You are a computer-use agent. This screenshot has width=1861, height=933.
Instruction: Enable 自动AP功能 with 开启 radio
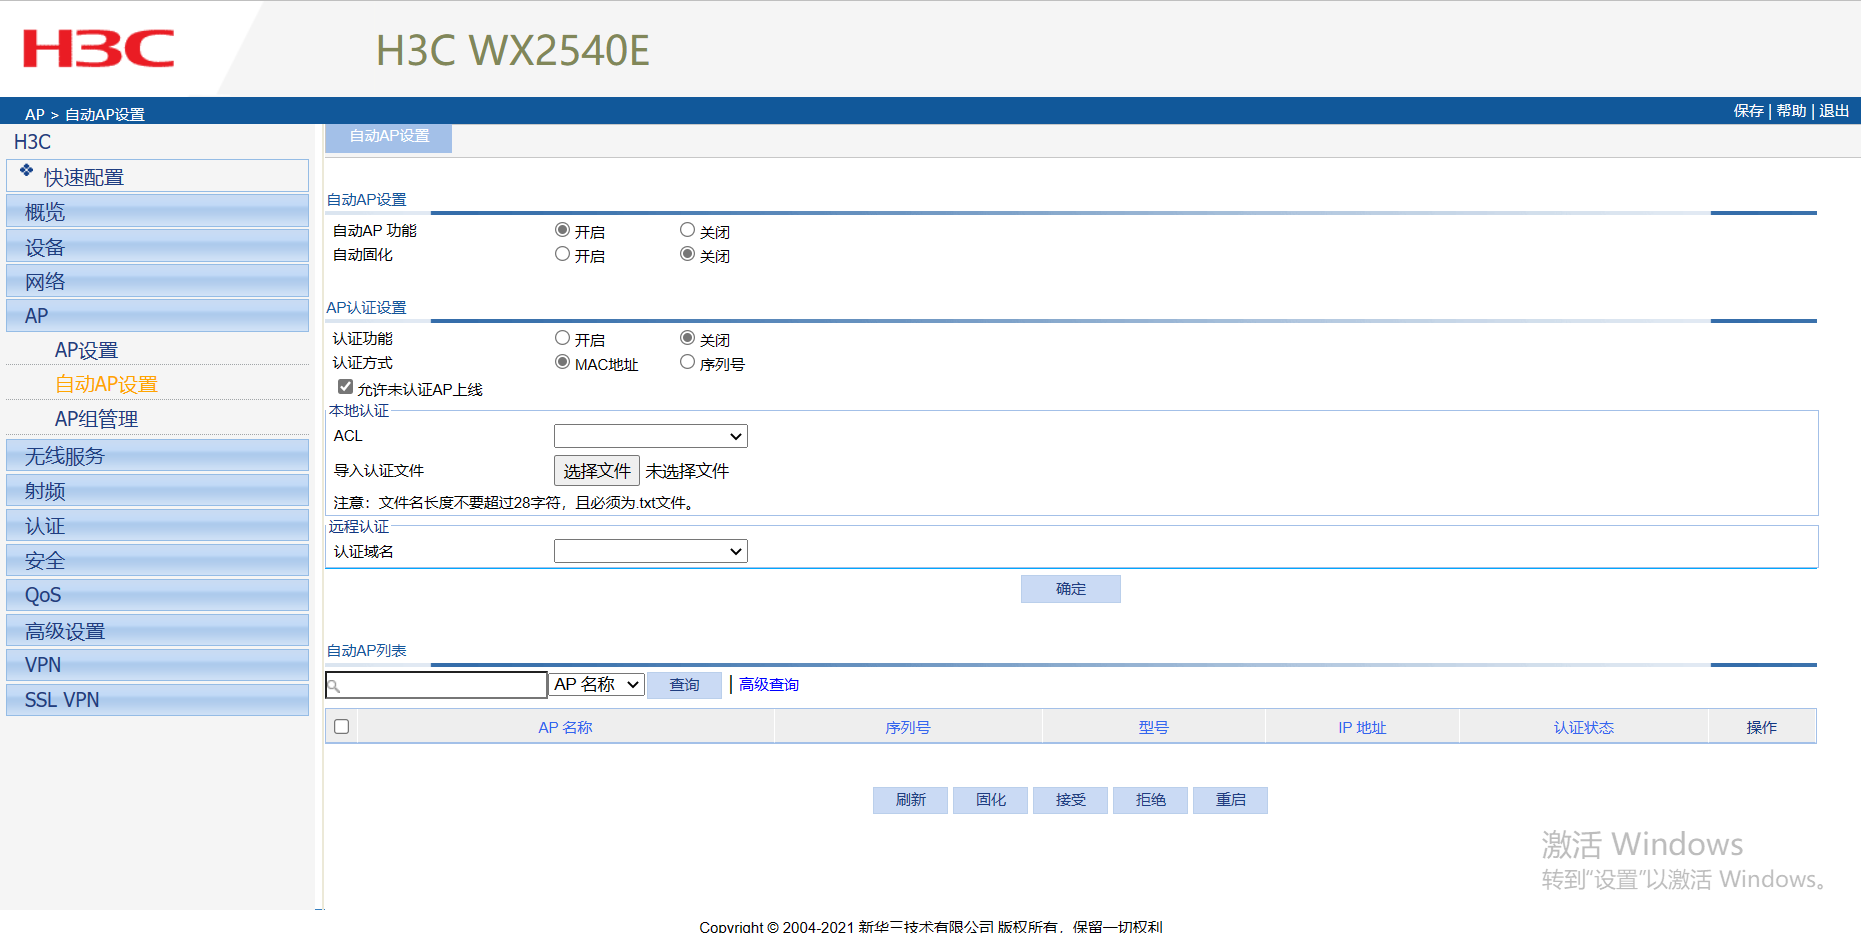tap(562, 230)
